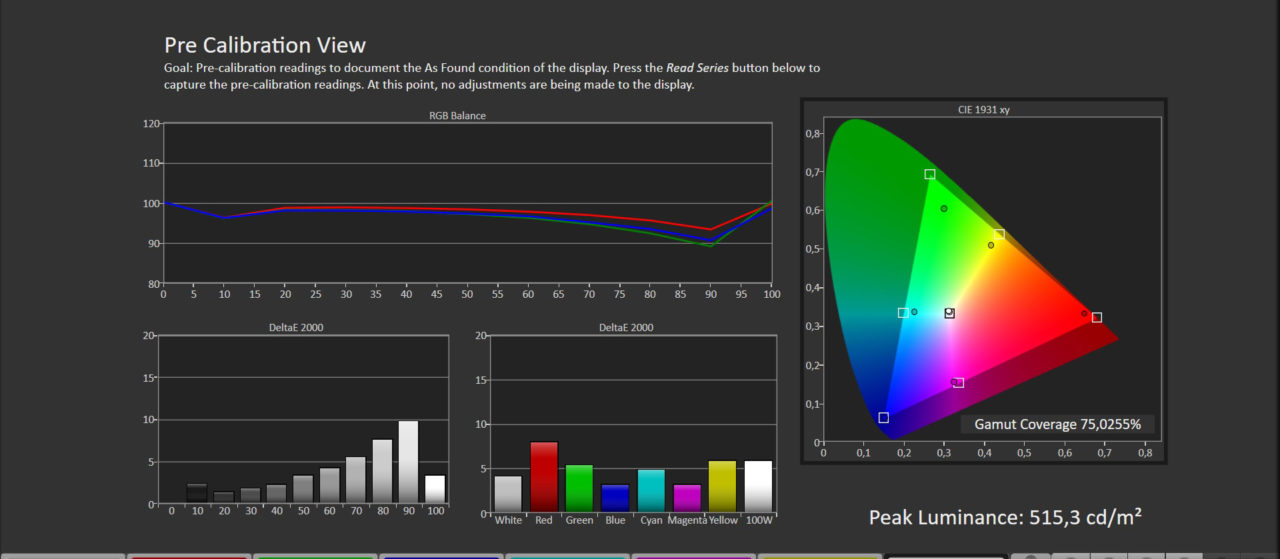Pick the cyan swatch in bottom strip

click(567, 556)
